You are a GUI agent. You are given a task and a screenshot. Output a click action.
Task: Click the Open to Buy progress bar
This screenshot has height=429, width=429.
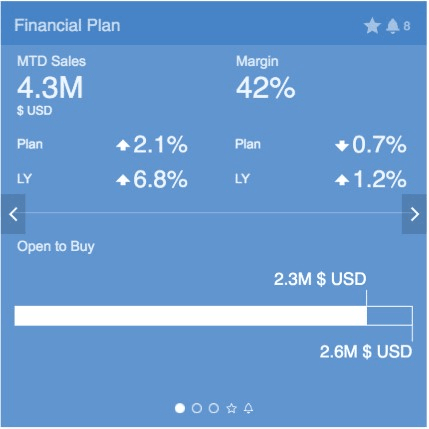(x=214, y=316)
